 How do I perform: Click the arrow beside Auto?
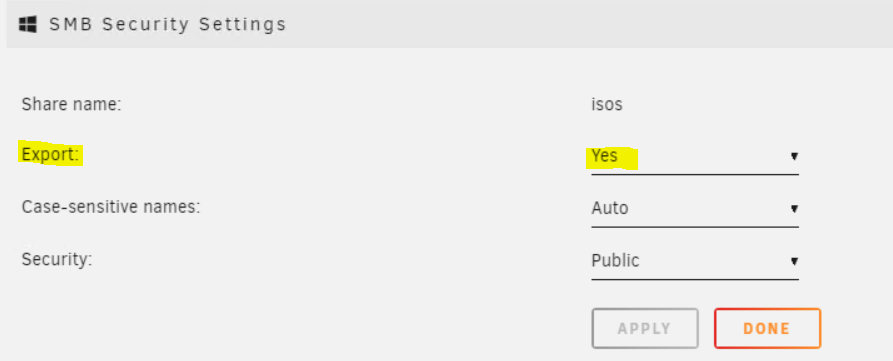pos(794,209)
